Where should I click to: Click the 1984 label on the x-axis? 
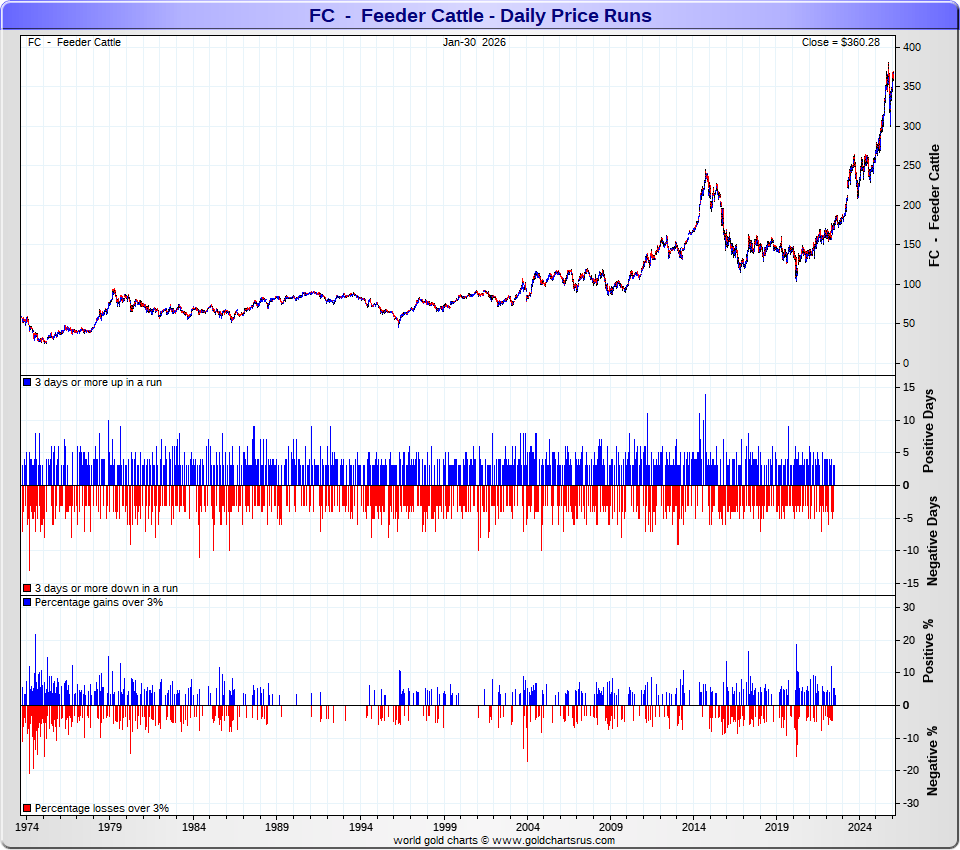(x=193, y=827)
